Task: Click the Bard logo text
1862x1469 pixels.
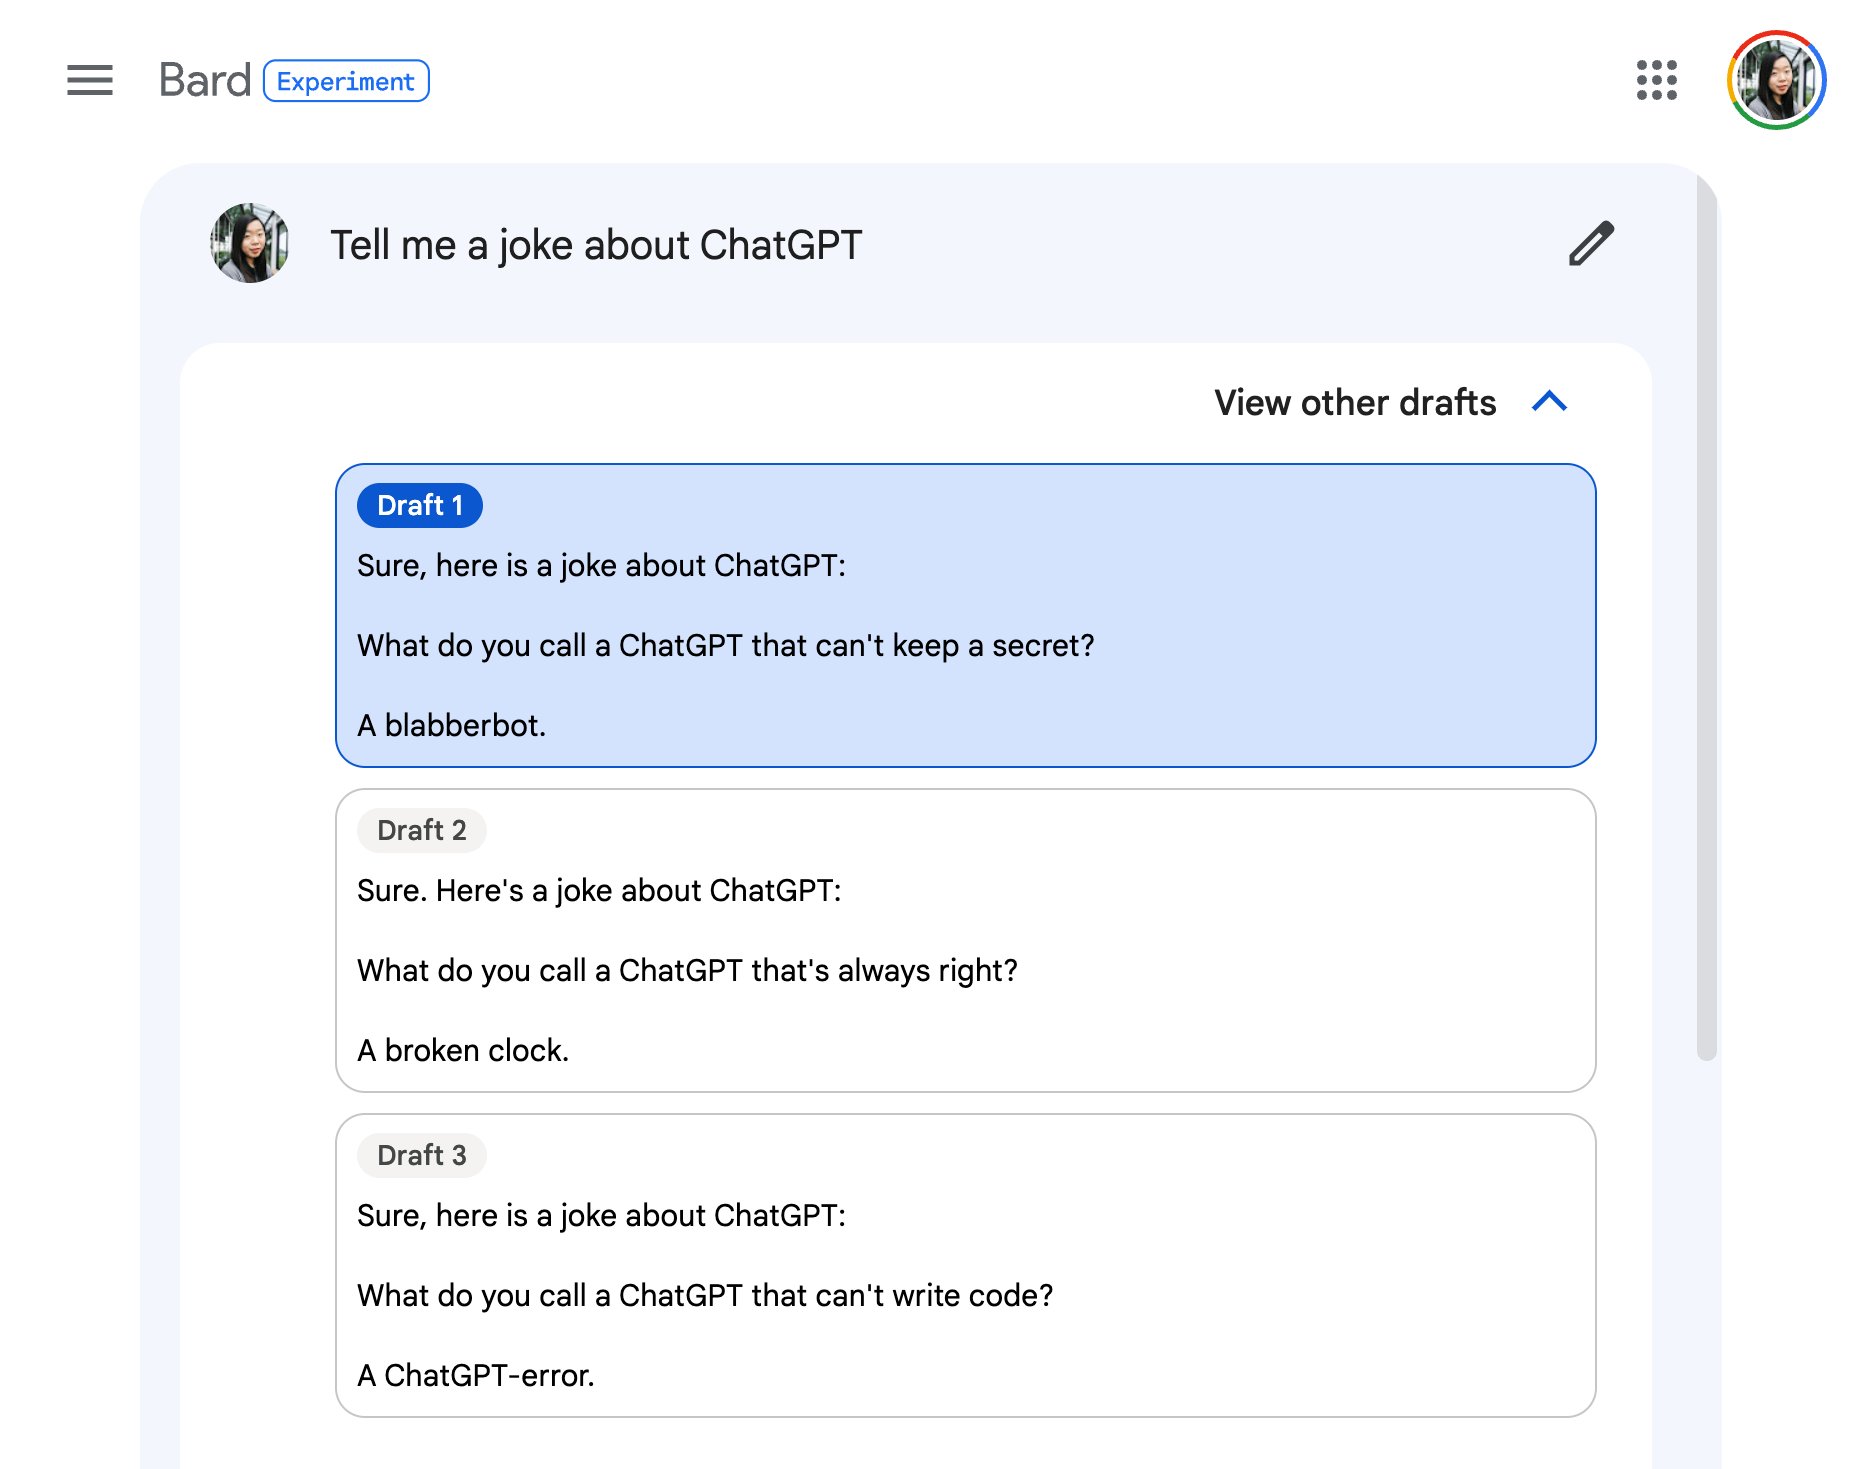Action: click(x=205, y=80)
